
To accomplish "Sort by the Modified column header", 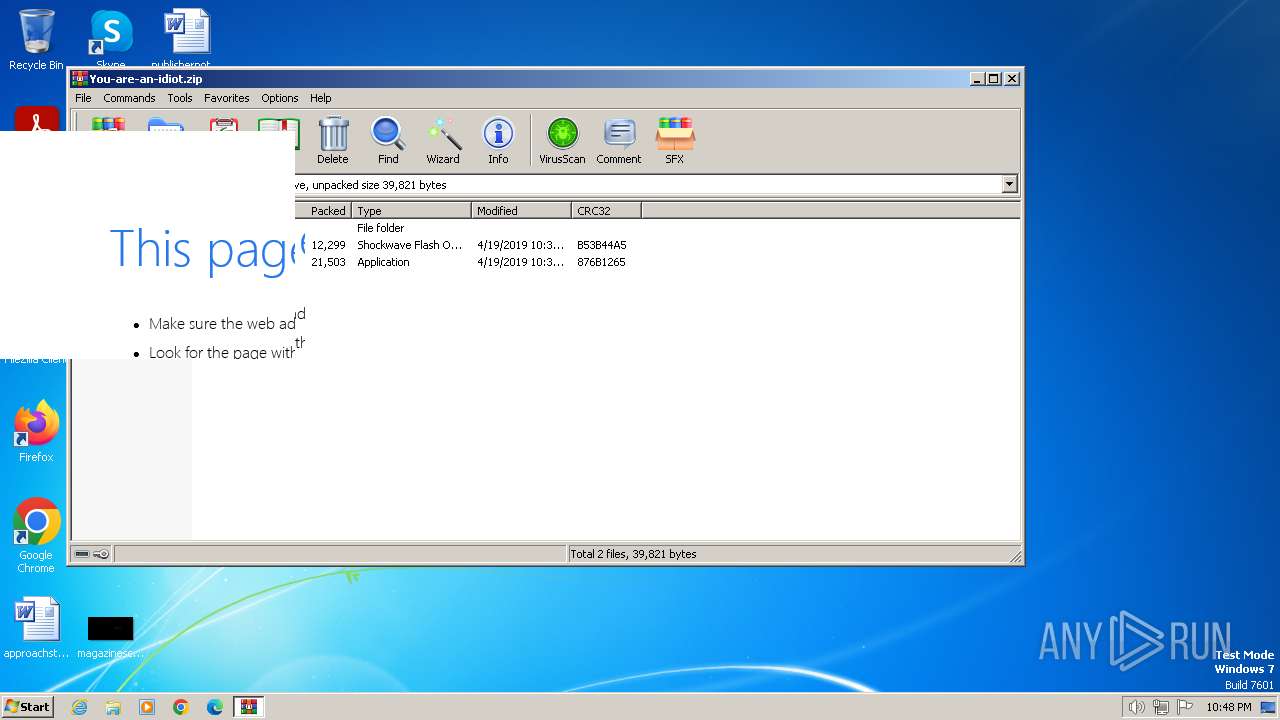I will click(x=521, y=210).
